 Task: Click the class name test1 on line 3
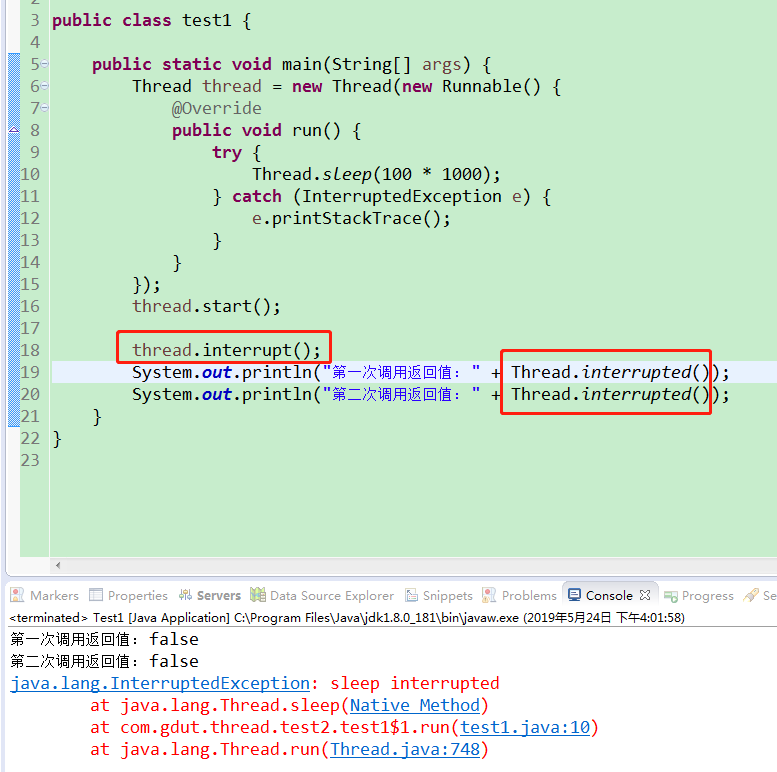pyautogui.click(x=207, y=20)
